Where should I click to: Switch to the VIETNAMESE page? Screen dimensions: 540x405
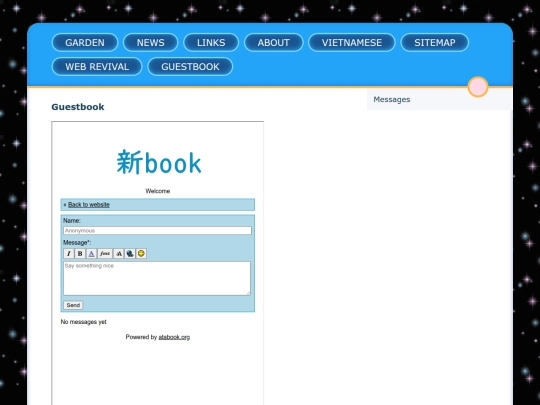[352, 42]
